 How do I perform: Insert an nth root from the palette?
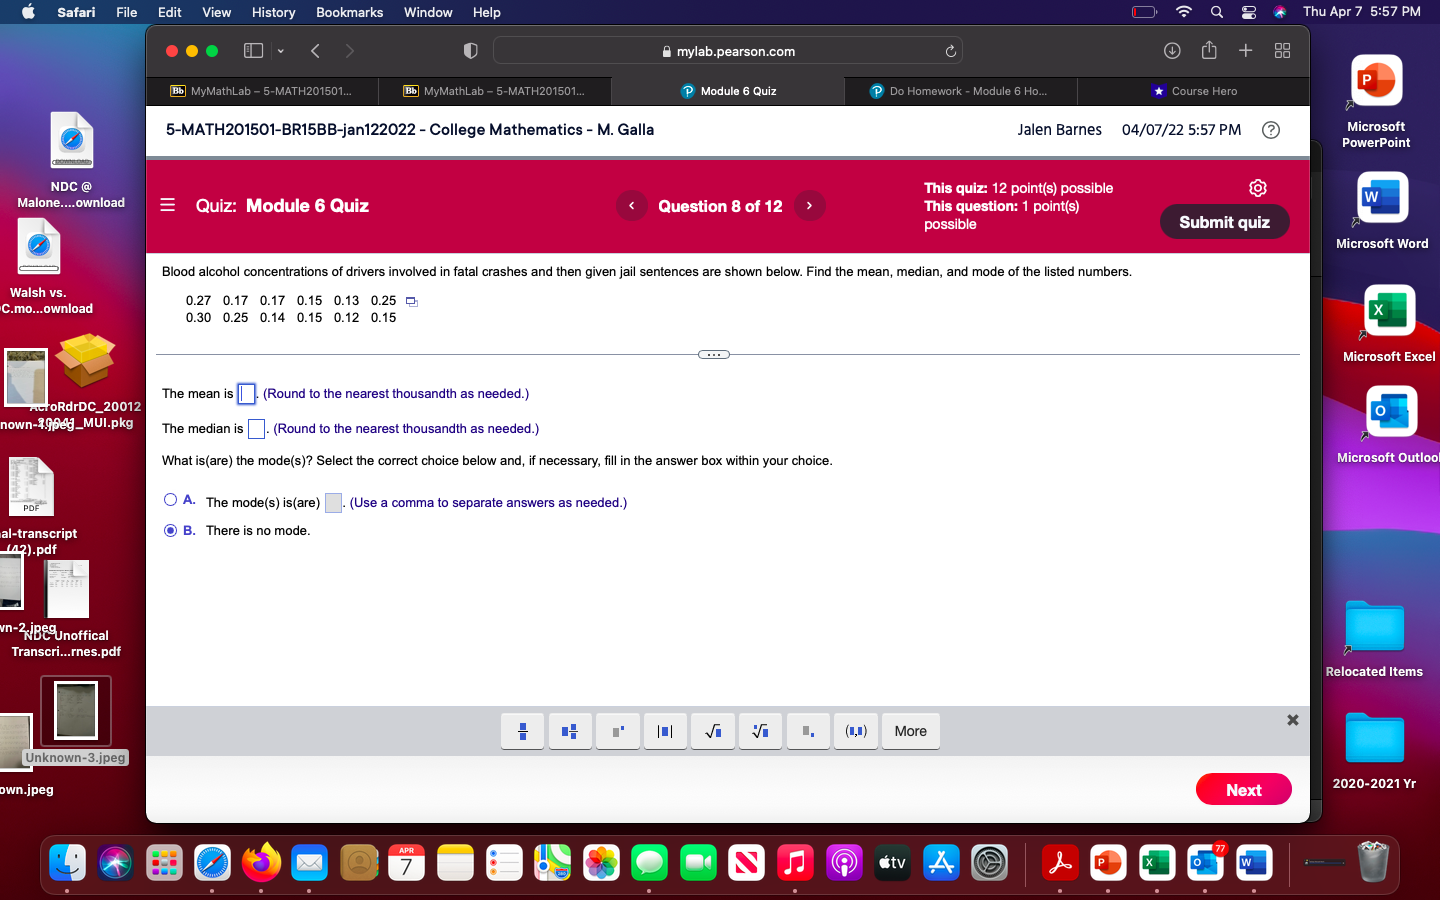click(760, 731)
